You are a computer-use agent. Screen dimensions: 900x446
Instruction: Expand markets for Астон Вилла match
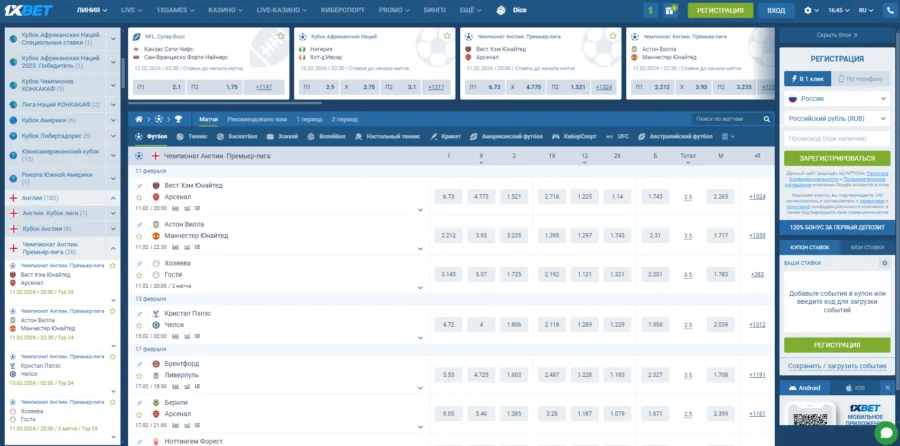[421, 247]
